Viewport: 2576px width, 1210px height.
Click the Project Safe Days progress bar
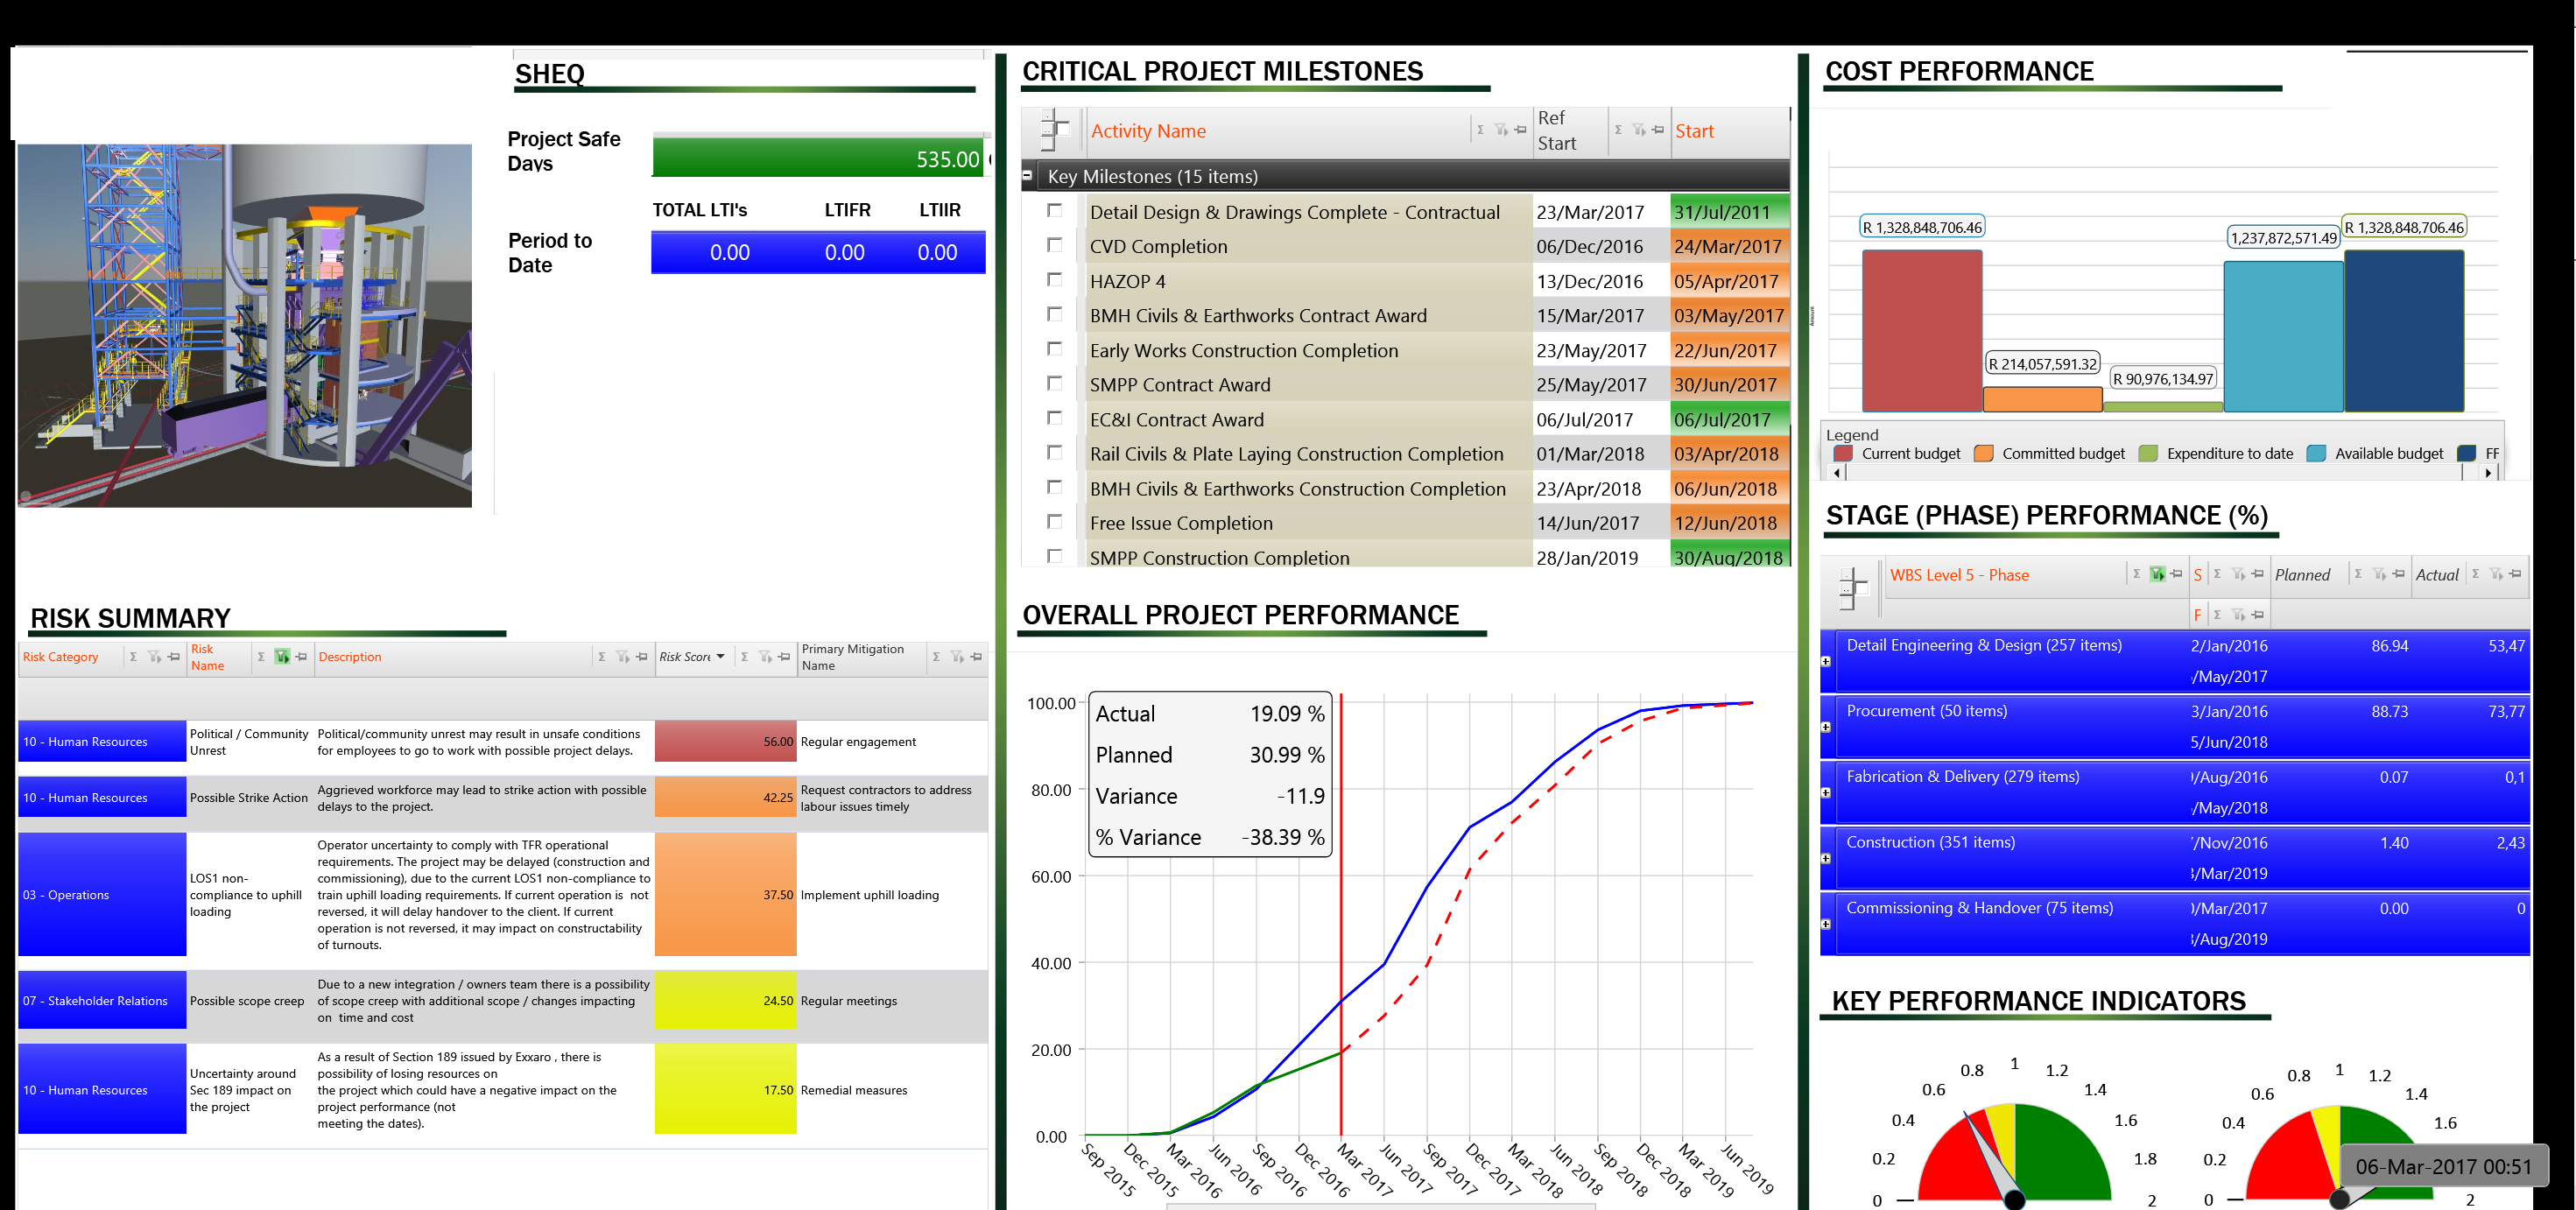coord(817,158)
